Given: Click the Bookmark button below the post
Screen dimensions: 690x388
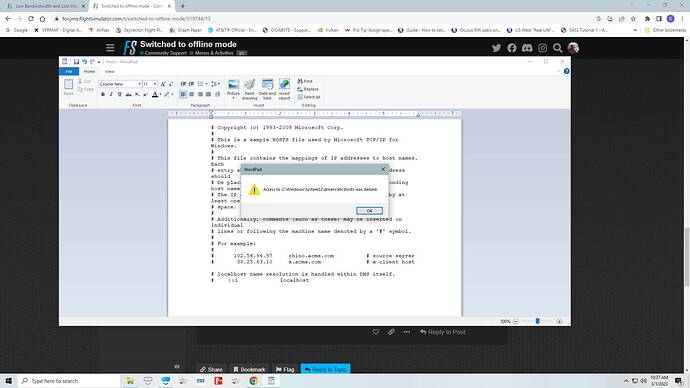Looking at the screenshot, I should click(x=249, y=369).
